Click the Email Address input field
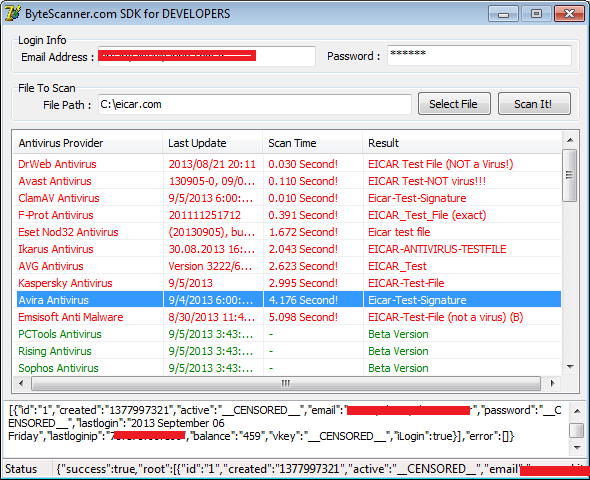Image resolution: width=590 pixels, height=480 pixels. coord(207,56)
